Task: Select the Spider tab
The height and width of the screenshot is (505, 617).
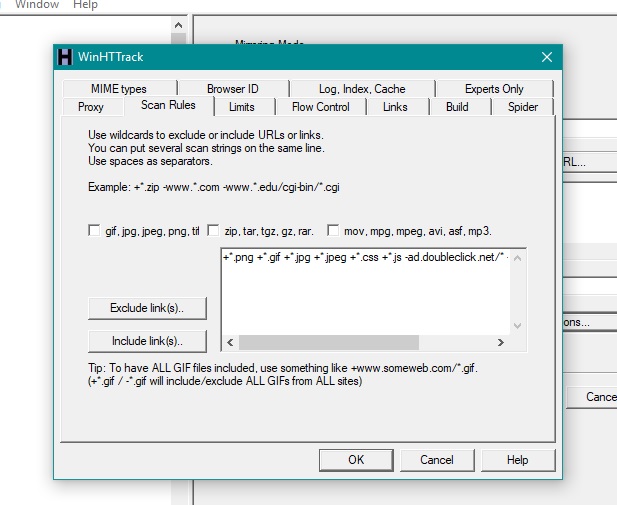Action: (522, 107)
